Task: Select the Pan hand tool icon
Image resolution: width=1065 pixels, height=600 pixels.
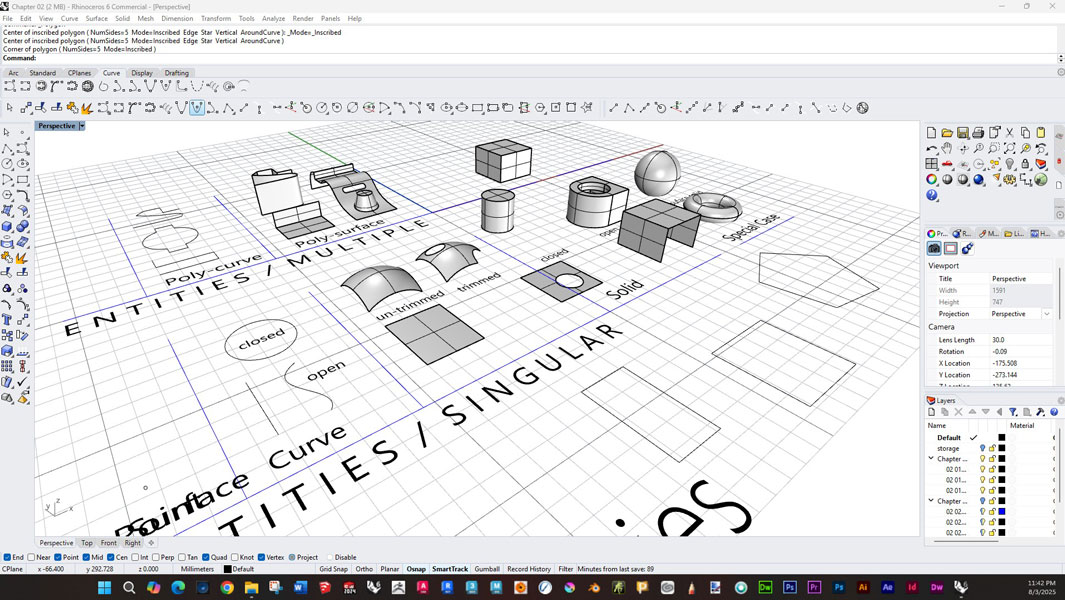Action: click(947, 149)
